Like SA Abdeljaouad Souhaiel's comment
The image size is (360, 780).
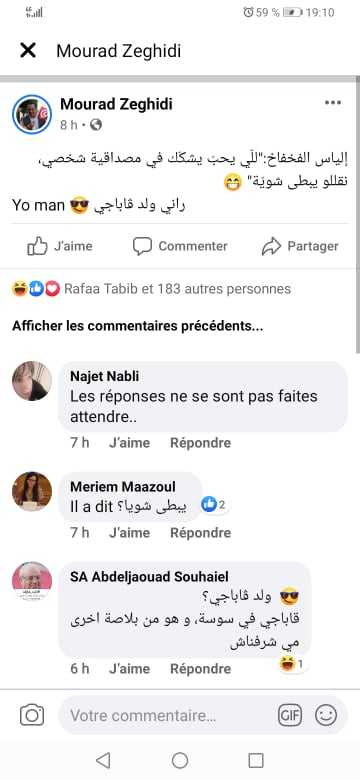[129, 669]
